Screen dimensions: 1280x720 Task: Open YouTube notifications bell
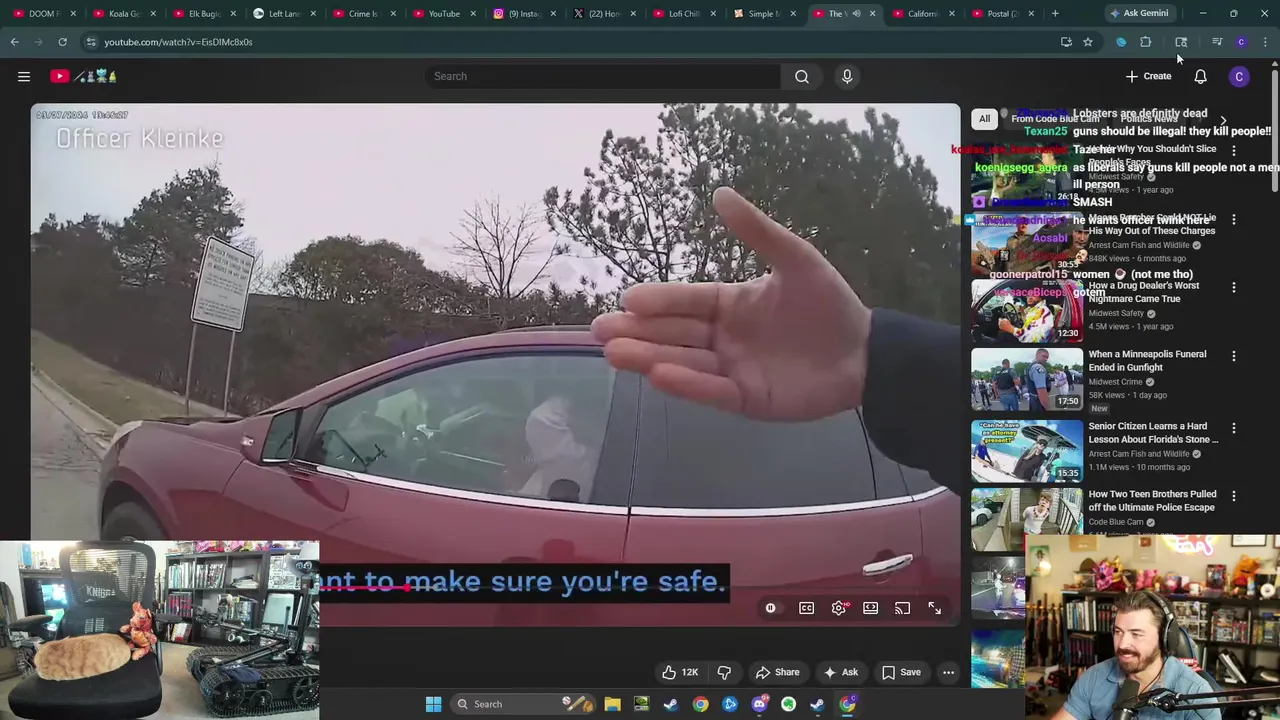(x=1200, y=76)
